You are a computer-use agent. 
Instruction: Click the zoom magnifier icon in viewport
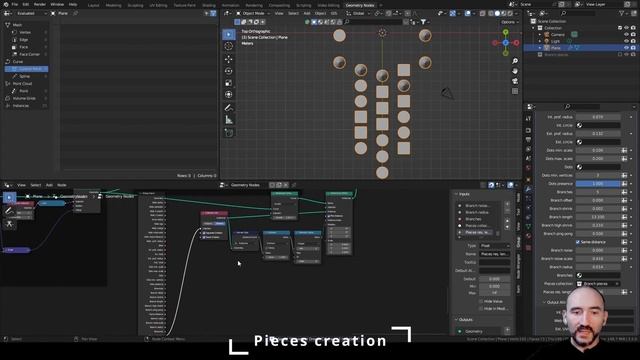(515, 61)
